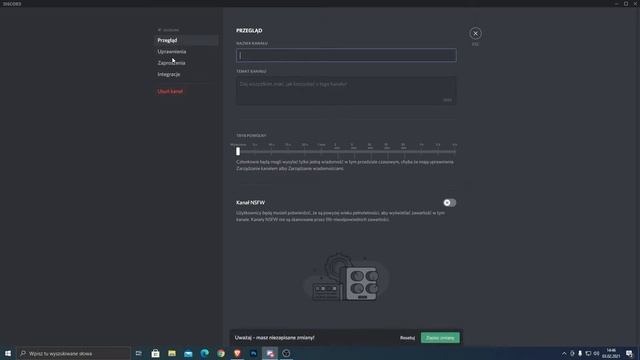The image size is (640, 360).
Task: Save changes with green Zapisz zmiany button
Action: (440, 338)
